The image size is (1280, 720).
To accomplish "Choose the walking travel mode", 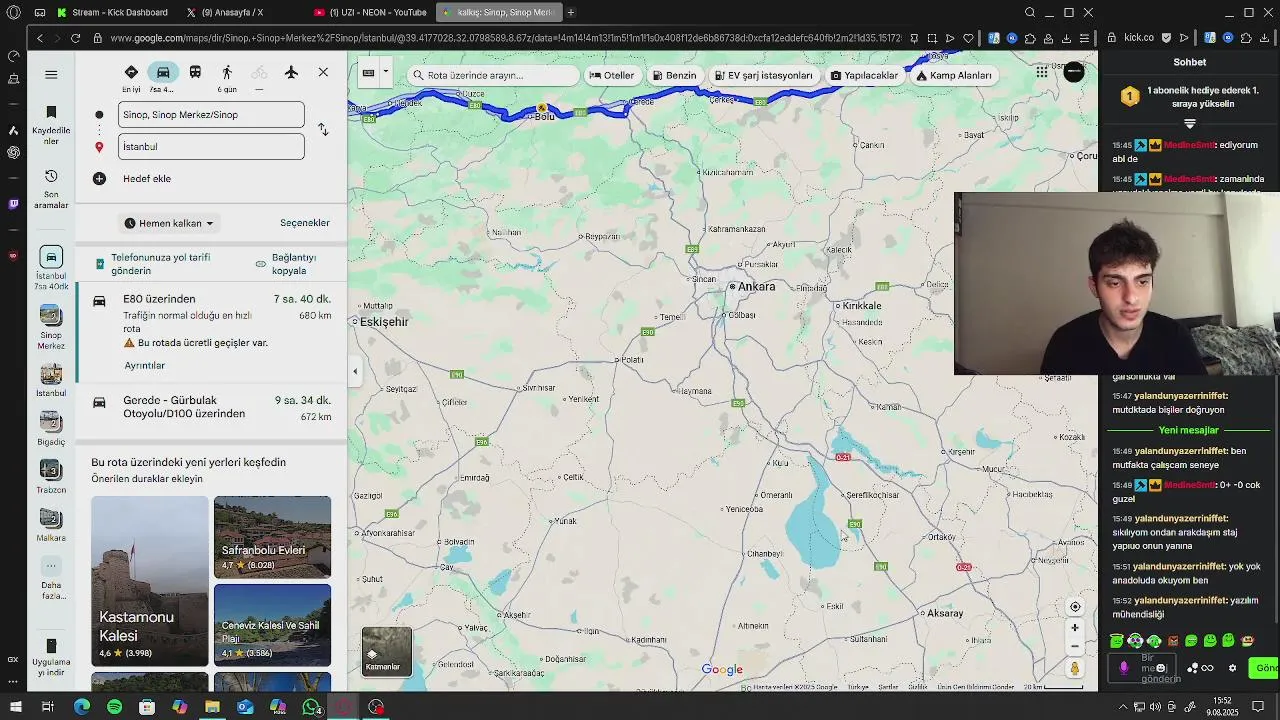I will [x=227, y=72].
